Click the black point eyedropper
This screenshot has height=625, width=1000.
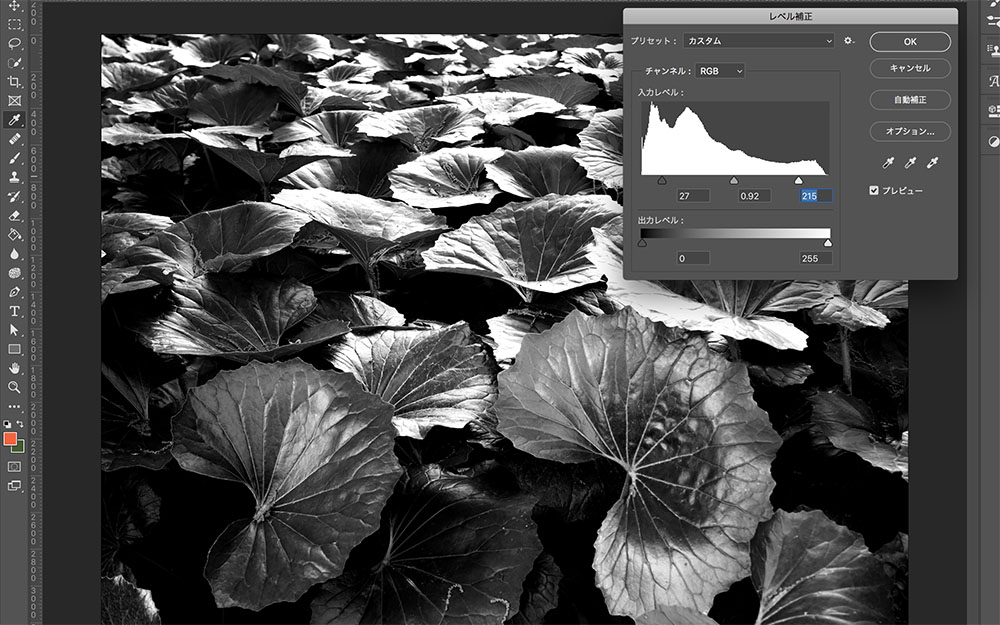tap(885, 162)
